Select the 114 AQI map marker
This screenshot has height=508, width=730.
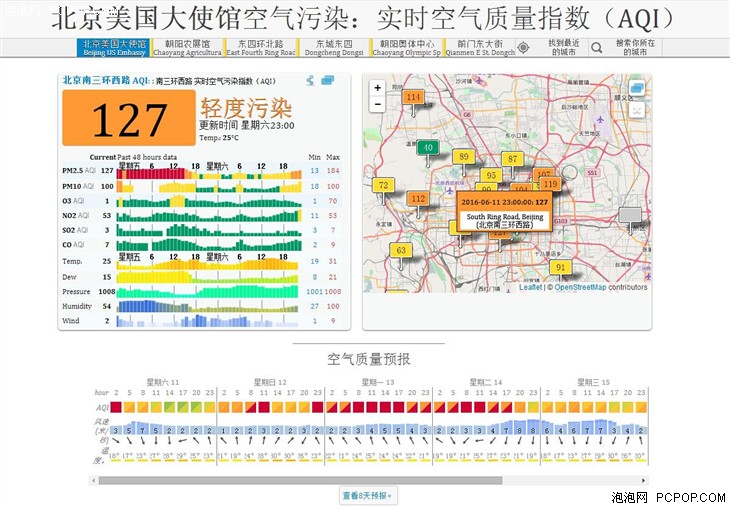click(x=413, y=98)
